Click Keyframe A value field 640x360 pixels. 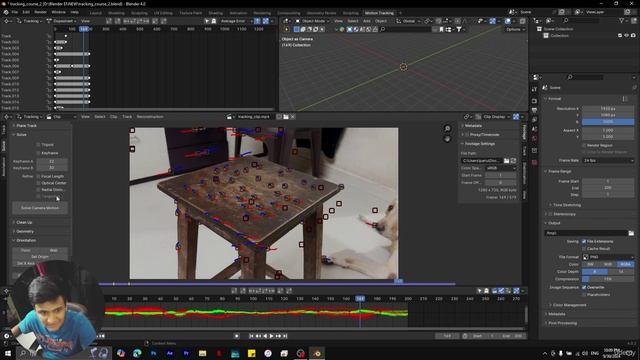(x=52, y=162)
